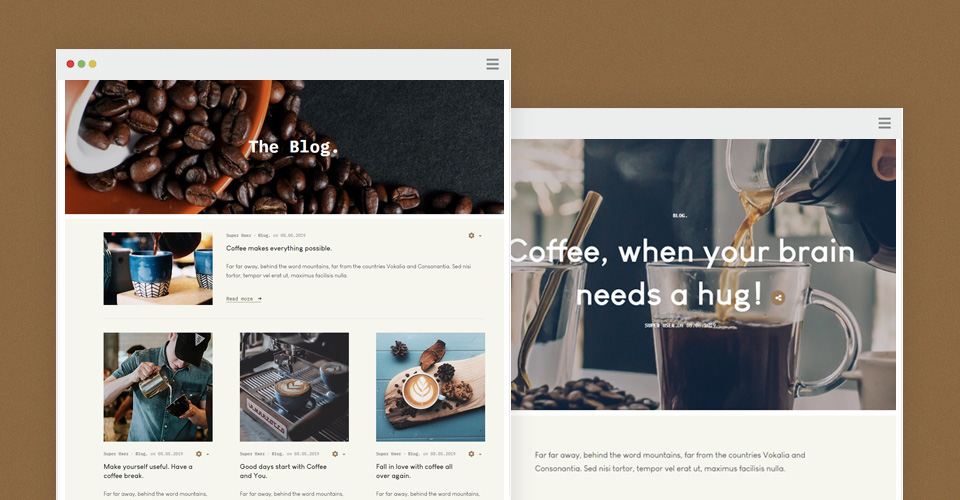Expand dropdown arrow beside latte board post gear

pos(479,455)
